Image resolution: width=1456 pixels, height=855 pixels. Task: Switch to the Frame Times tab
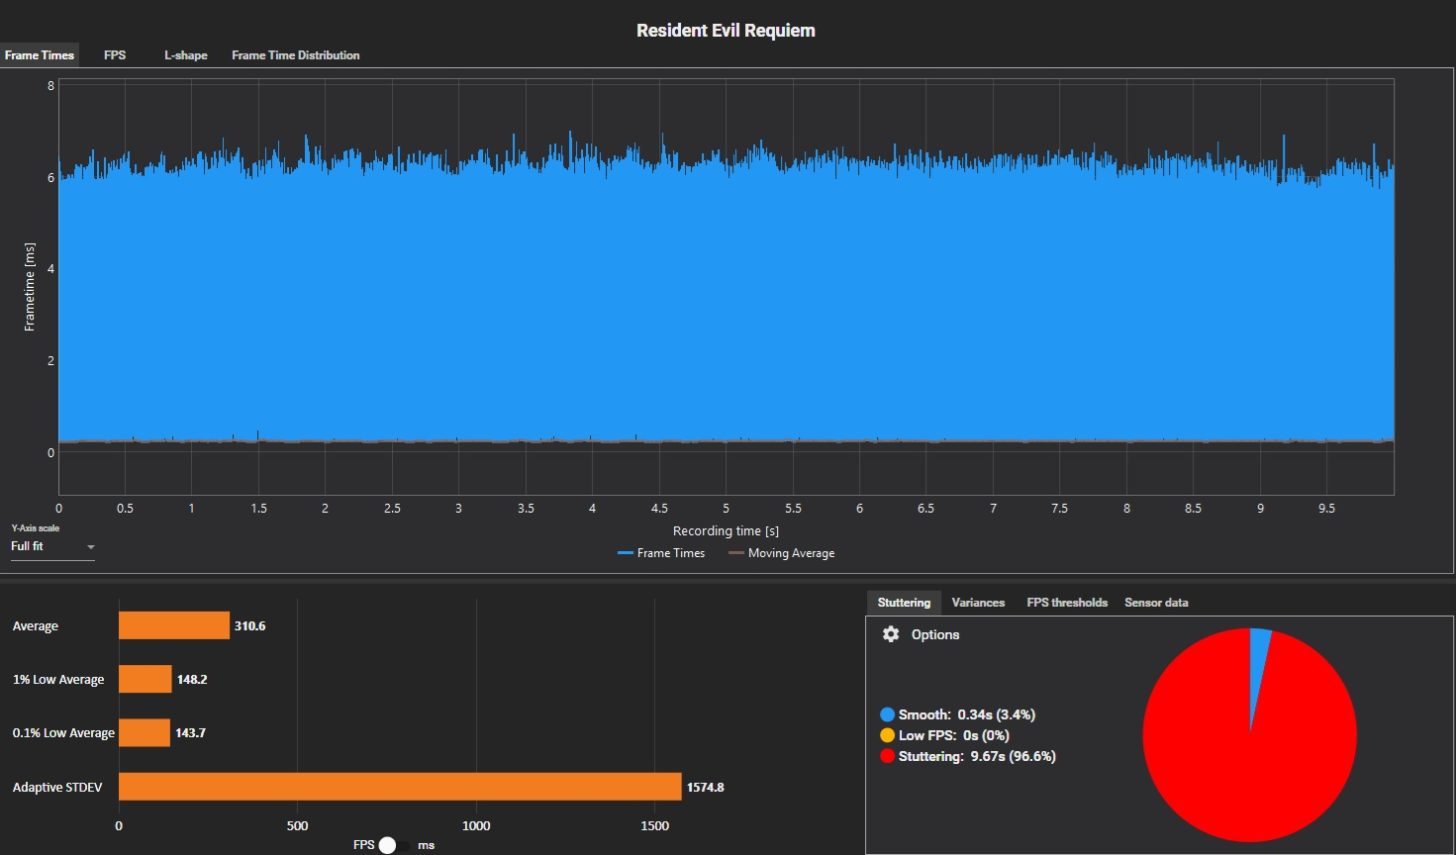pos(39,55)
